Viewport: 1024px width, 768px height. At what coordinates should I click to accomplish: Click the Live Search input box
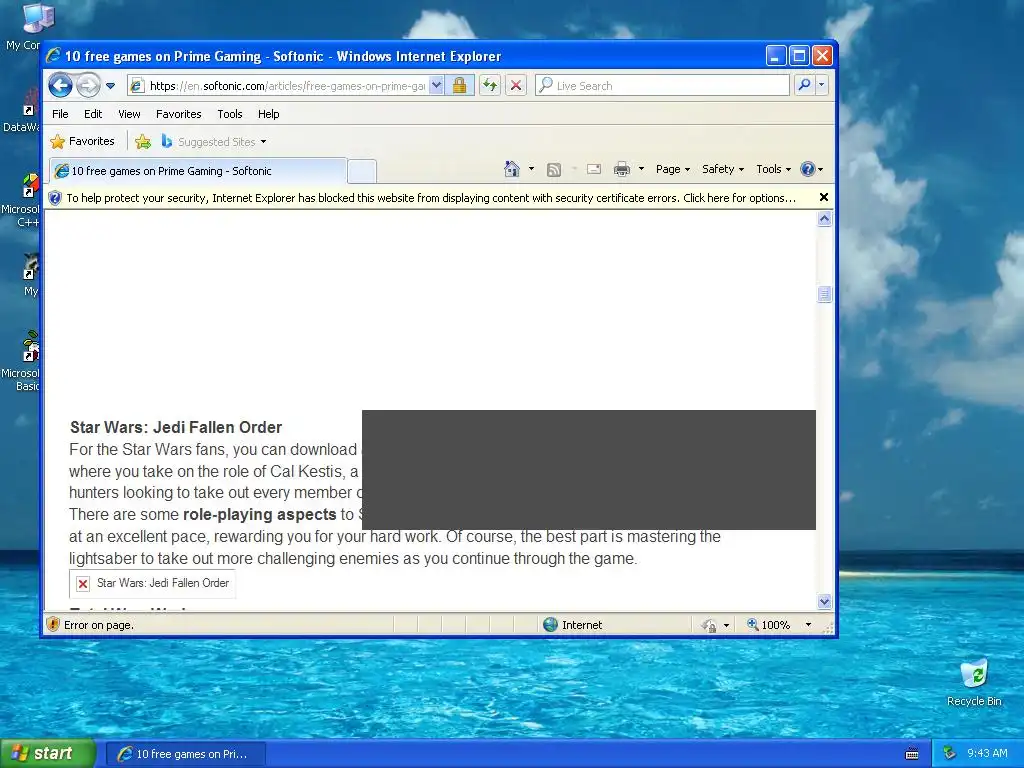click(663, 86)
